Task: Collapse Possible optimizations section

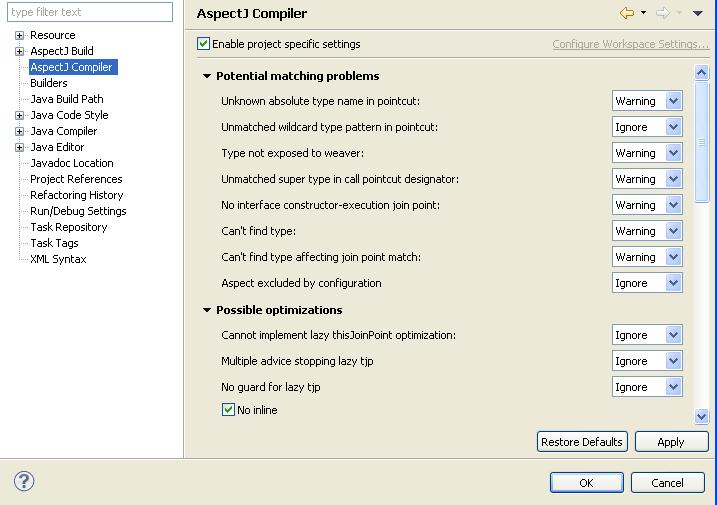Action: point(207,310)
